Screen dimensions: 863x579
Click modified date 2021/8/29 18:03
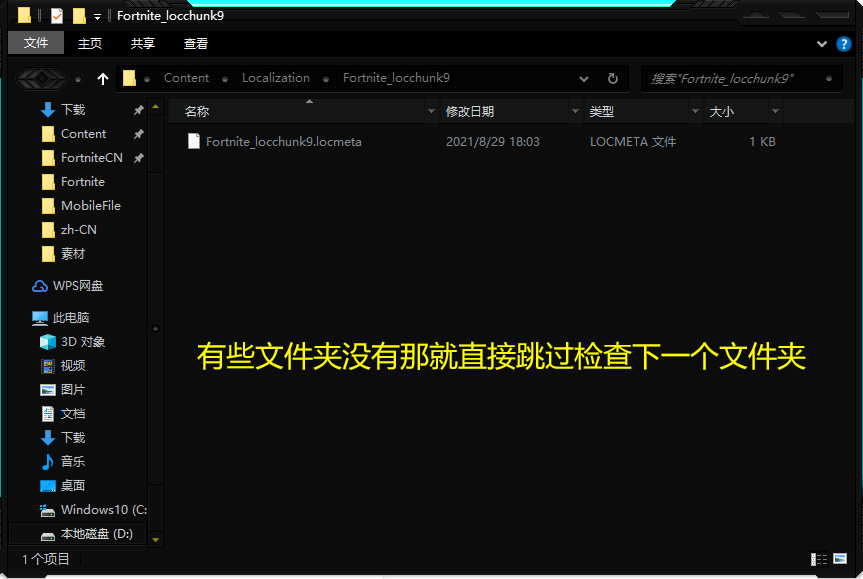pyautogui.click(x=493, y=141)
